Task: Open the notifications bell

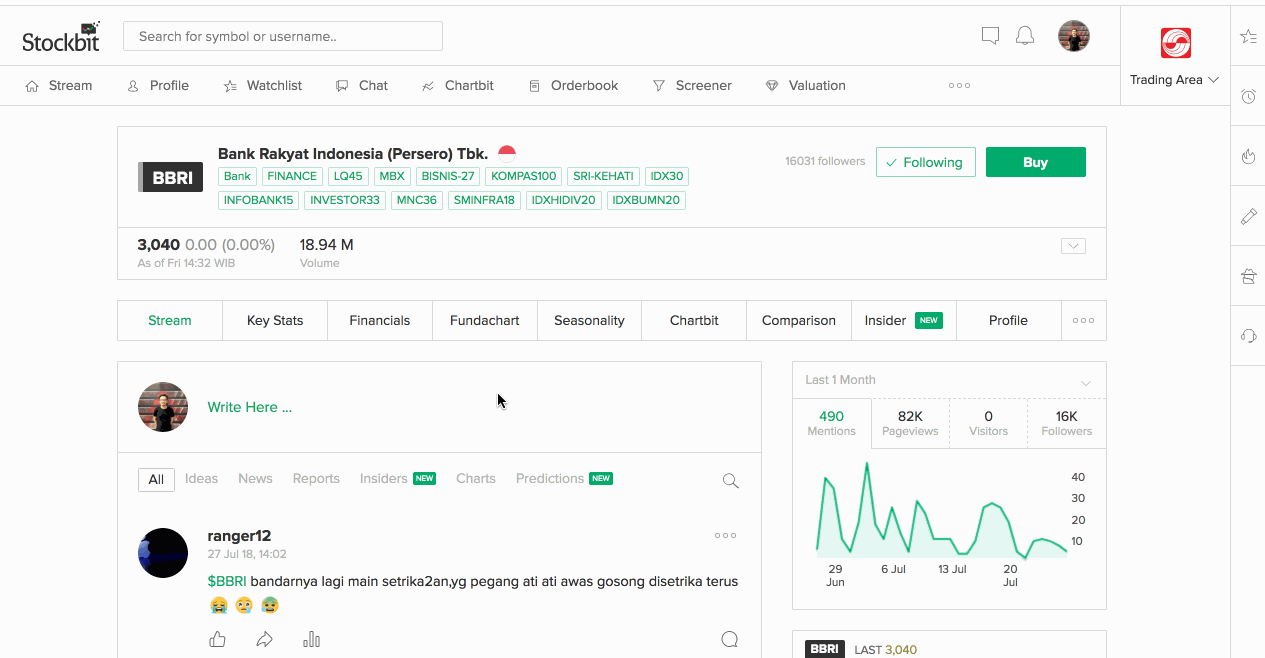Action: [x=1025, y=36]
